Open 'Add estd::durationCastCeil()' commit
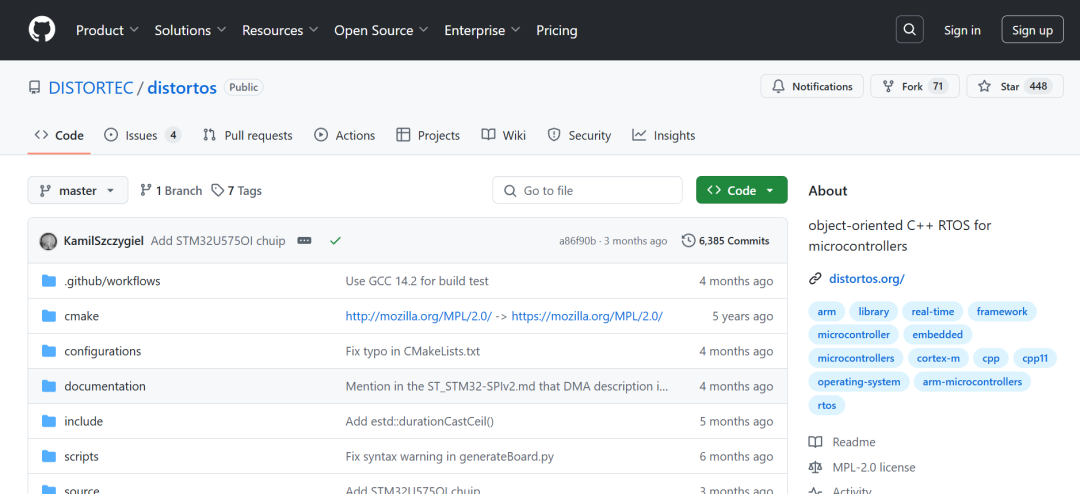The width and height of the screenshot is (1080, 494). coord(419,422)
